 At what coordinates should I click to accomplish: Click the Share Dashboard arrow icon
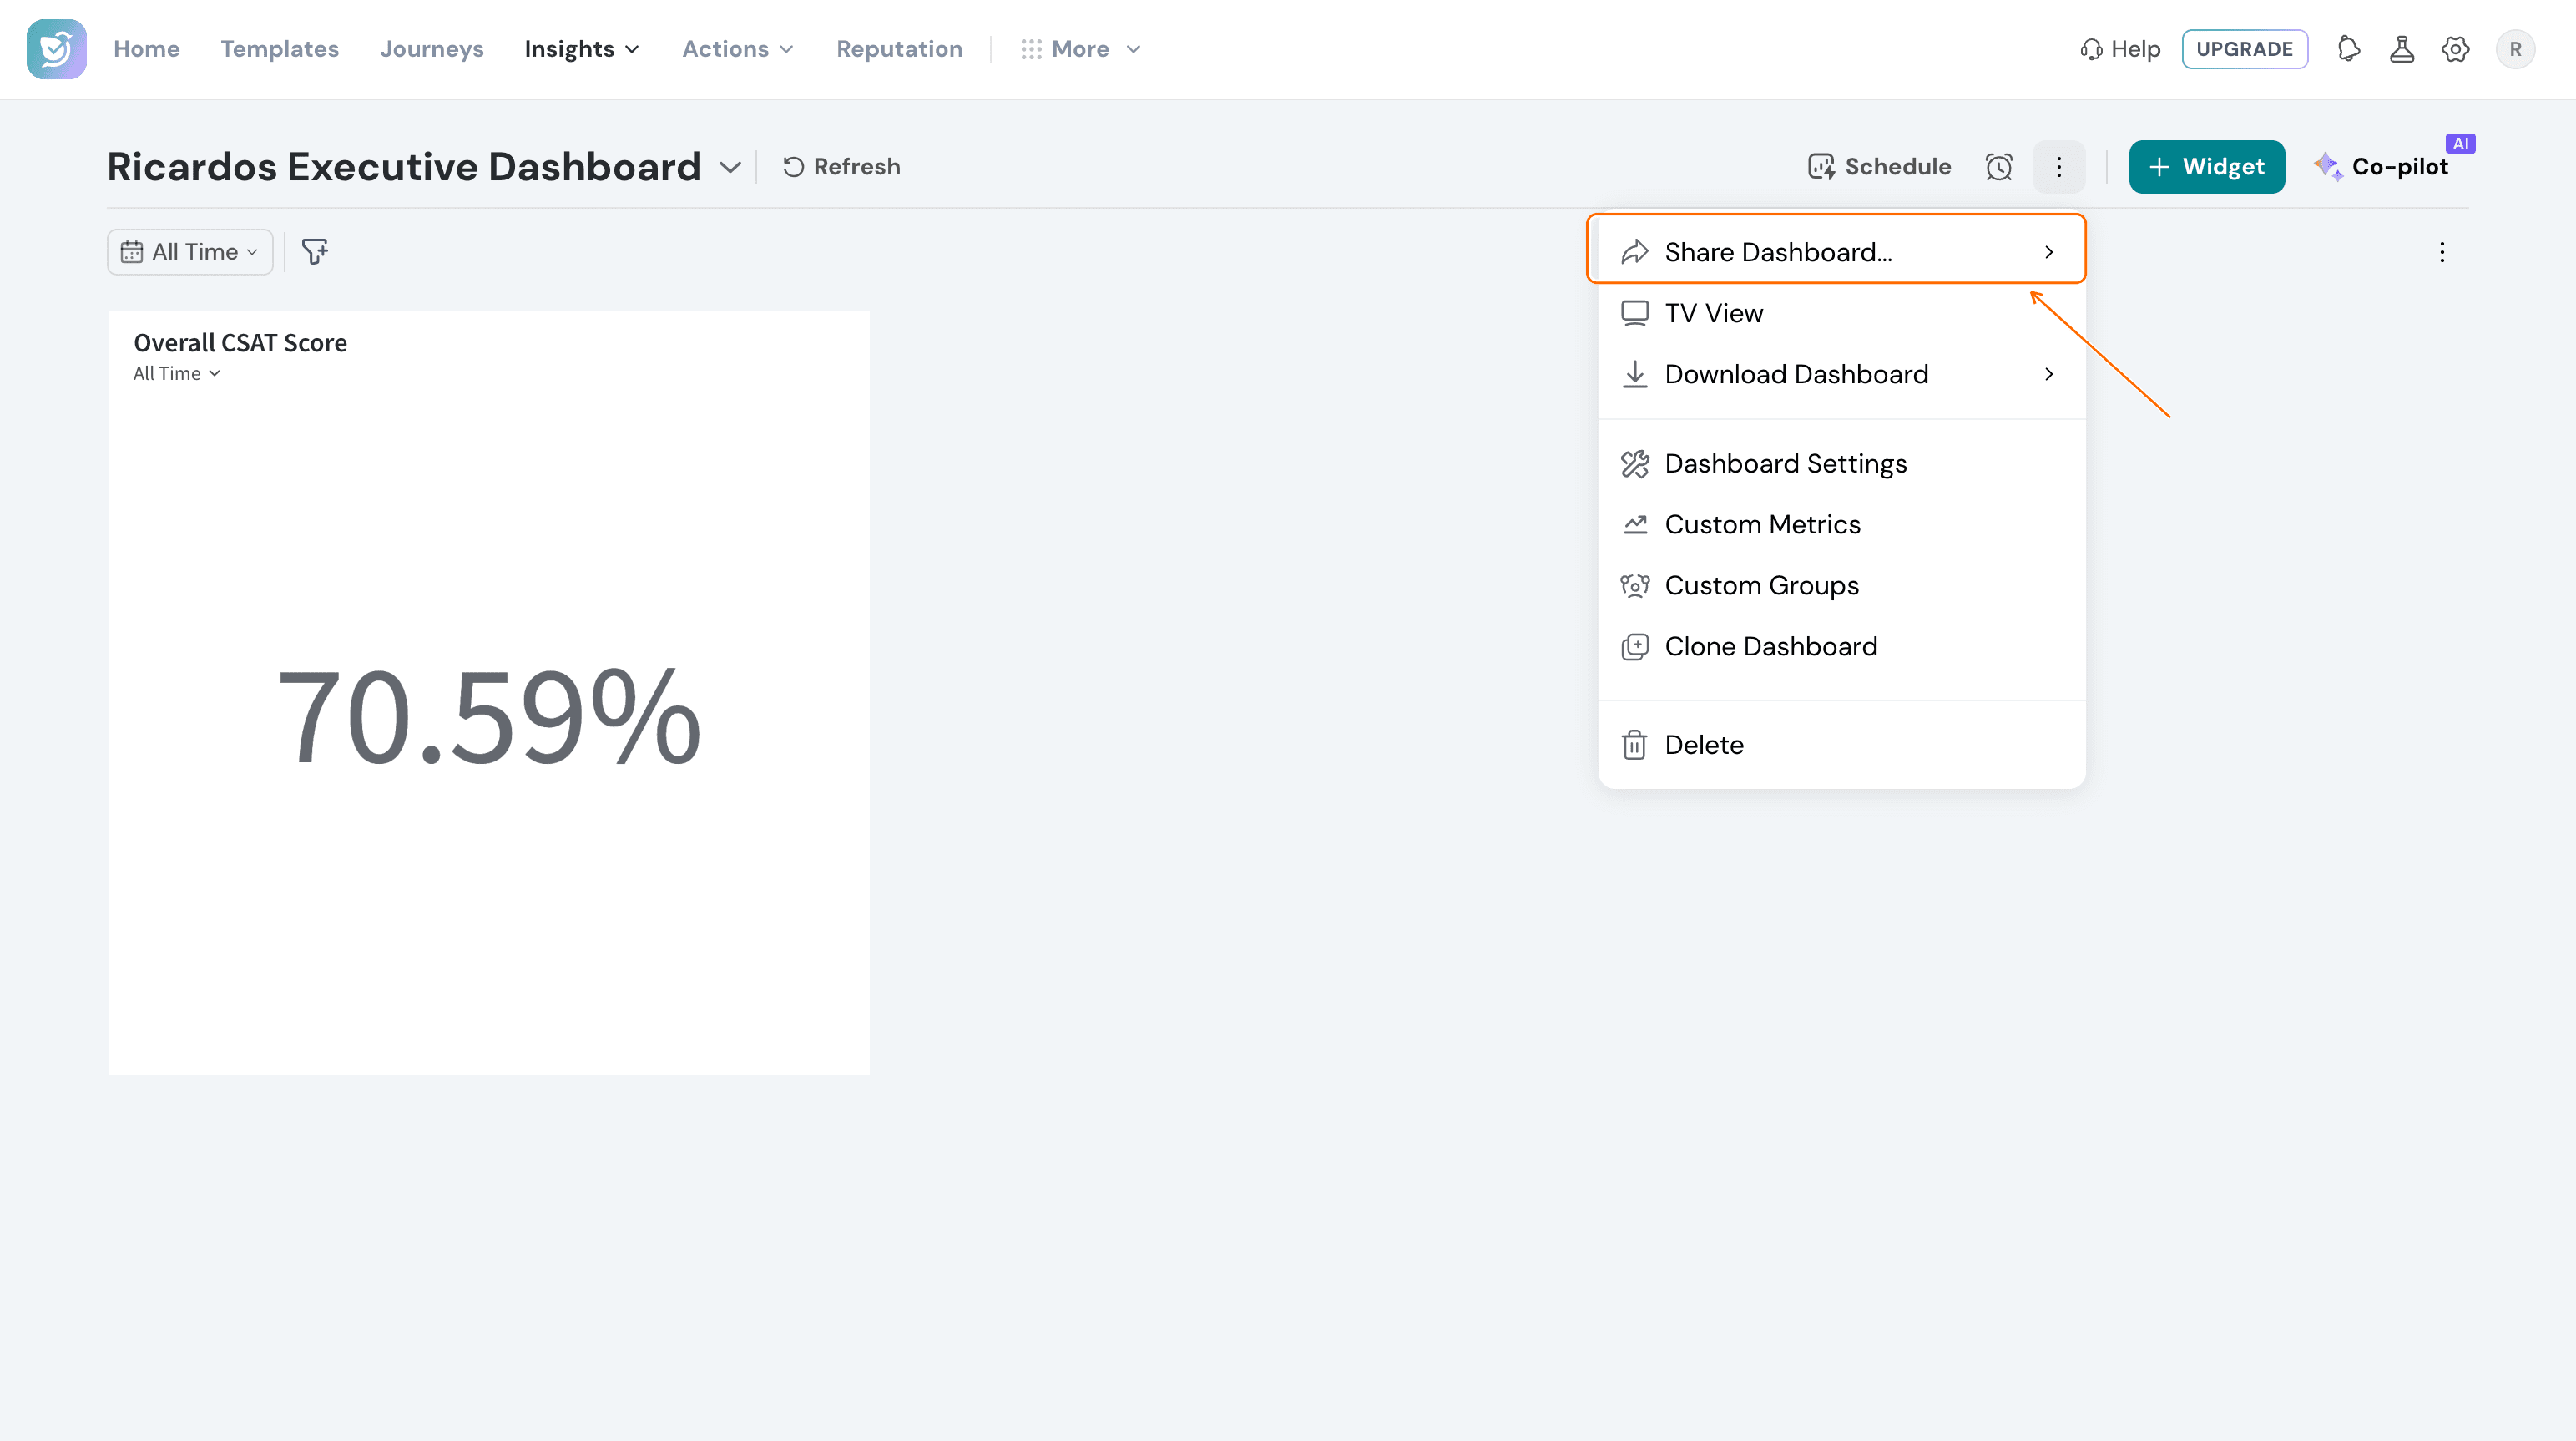(1635, 252)
